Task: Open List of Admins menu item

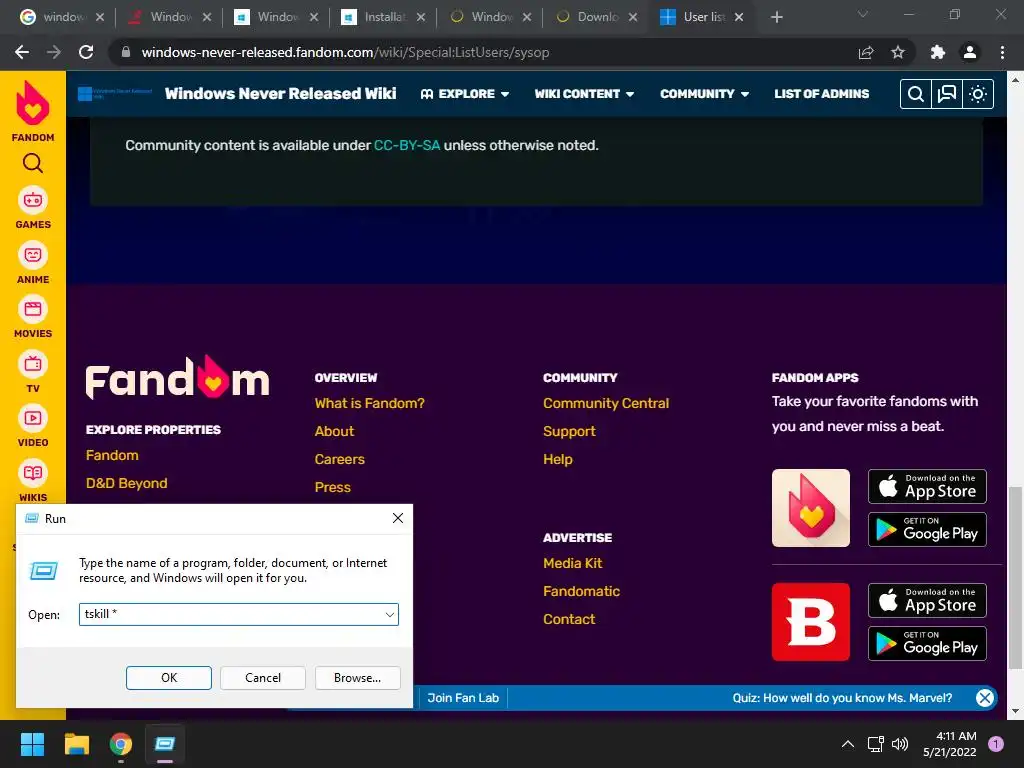Action: [822, 94]
